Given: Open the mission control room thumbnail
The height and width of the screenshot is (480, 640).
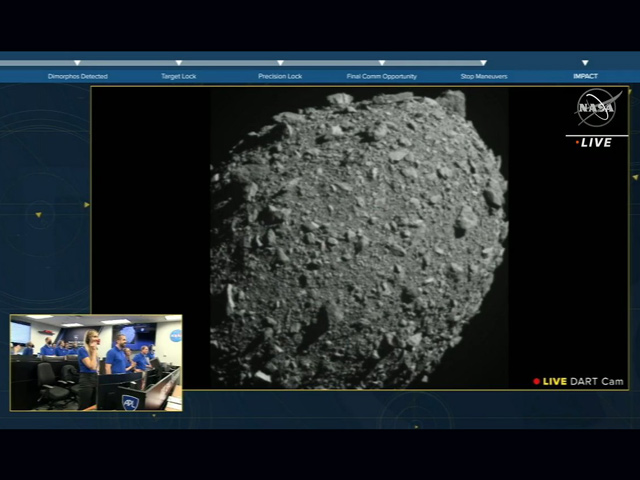Looking at the screenshot, I should [96, 363].
